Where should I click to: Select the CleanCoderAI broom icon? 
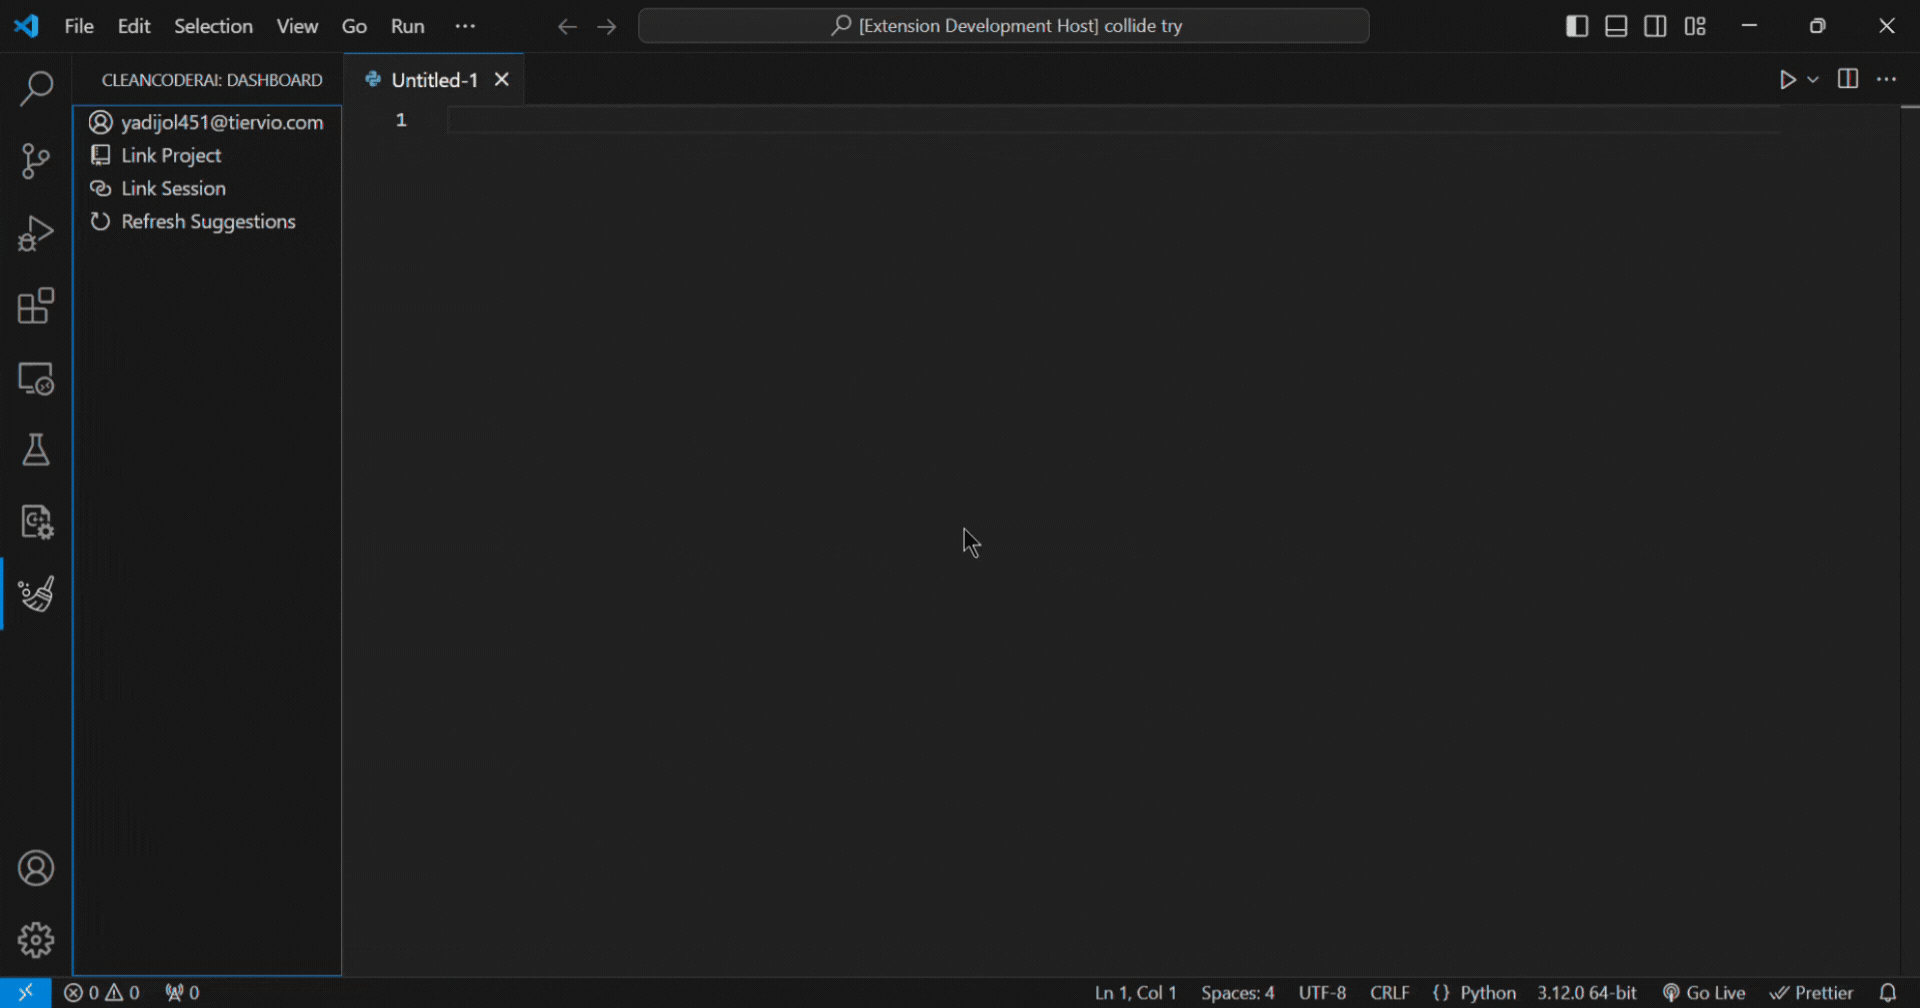click(x=36, y=593)
